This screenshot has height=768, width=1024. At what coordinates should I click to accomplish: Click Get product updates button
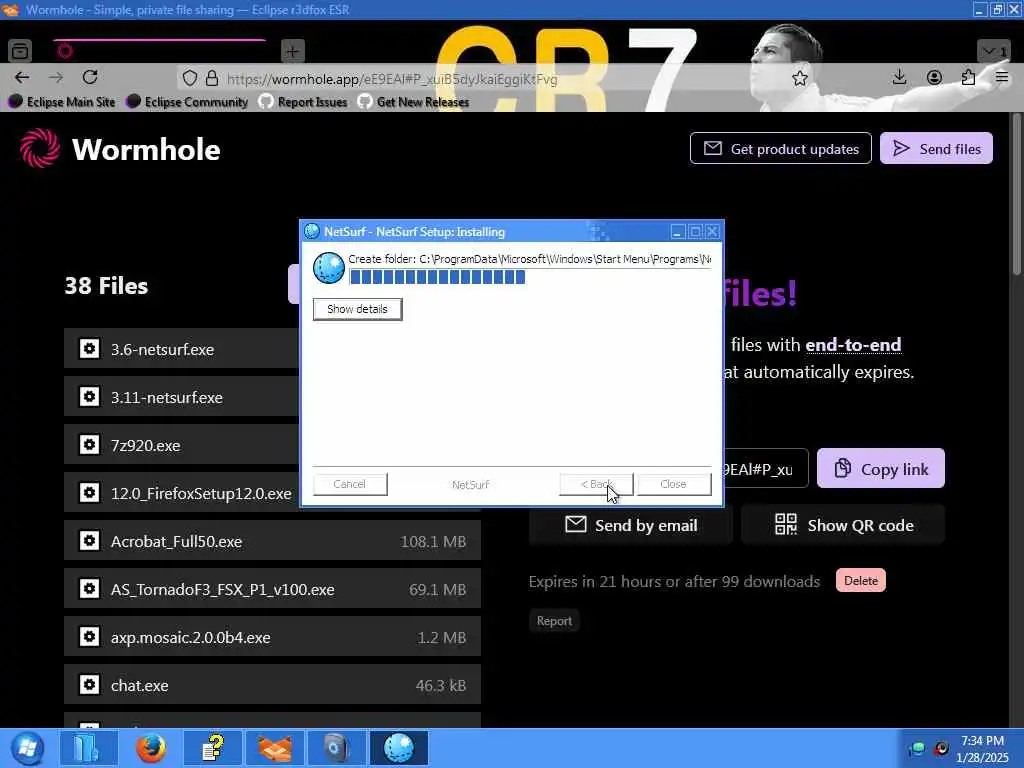(x=780, y=148)
